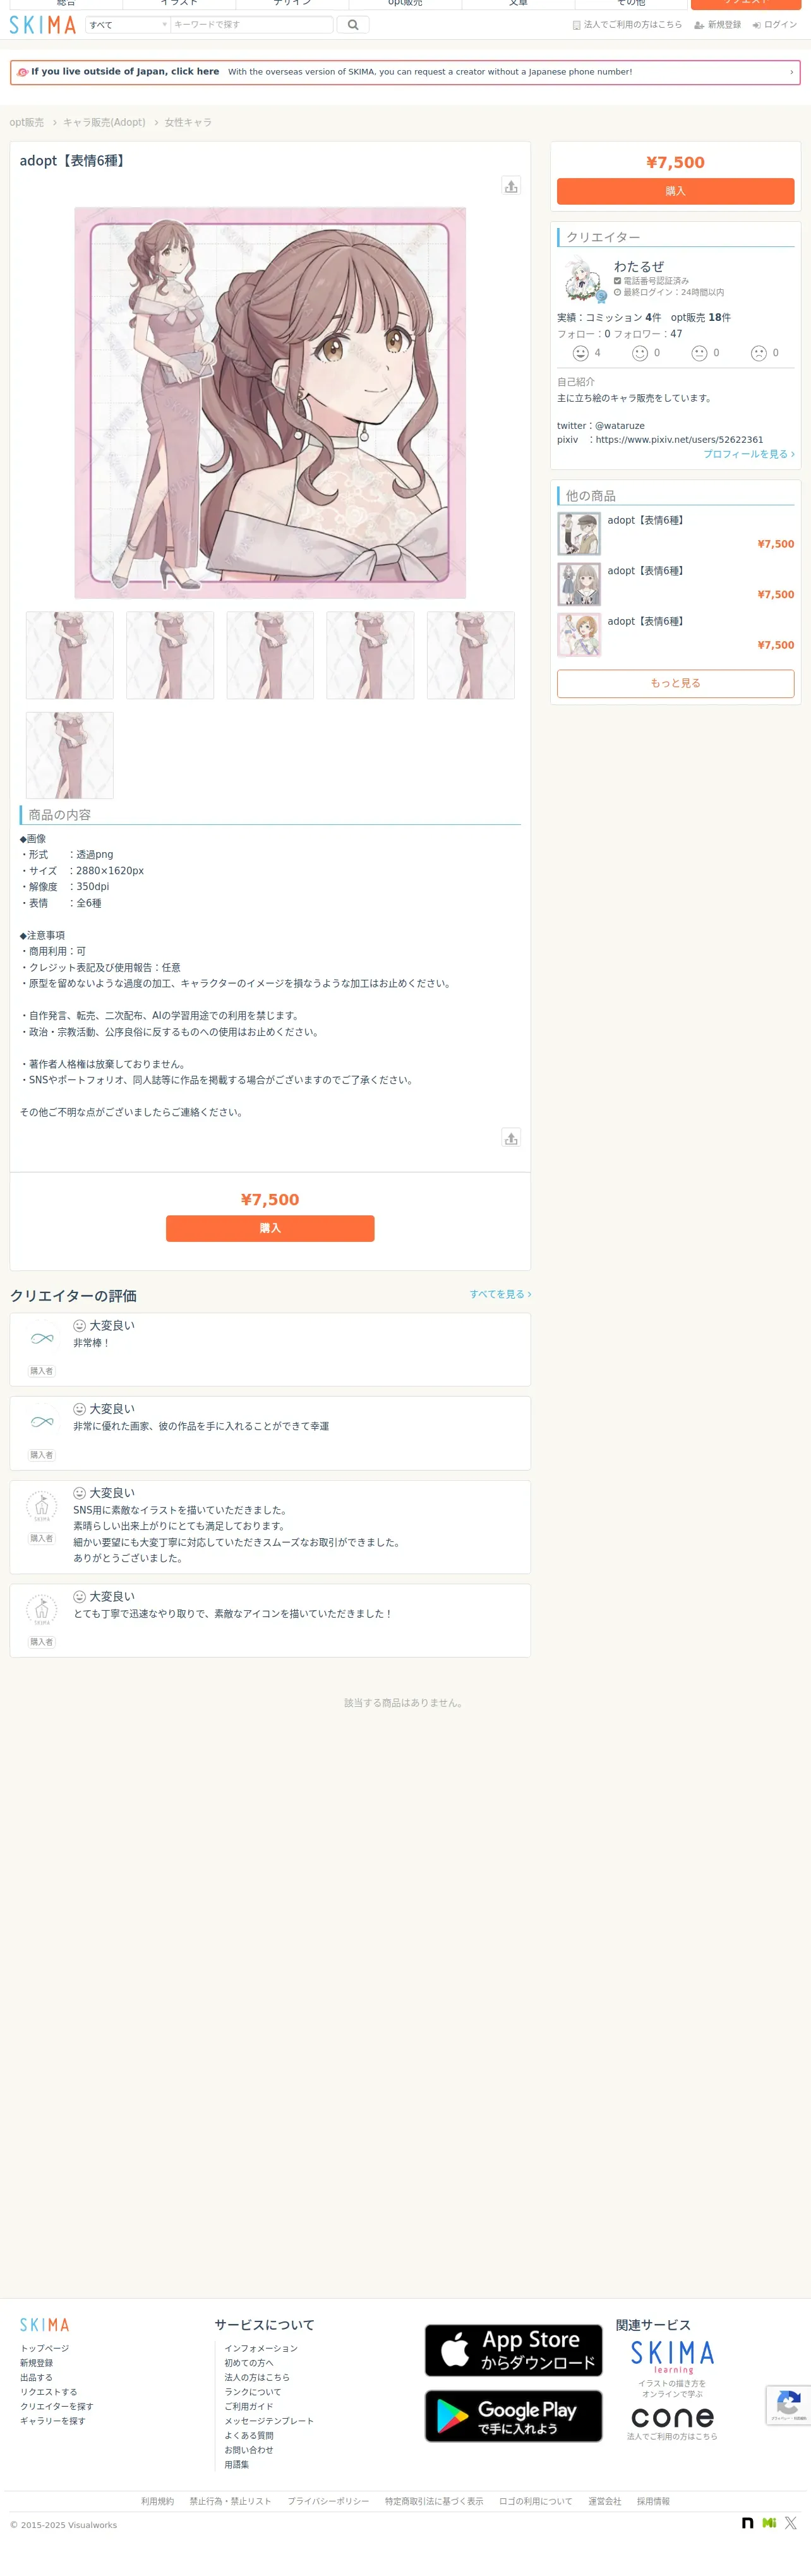Click the green Mi icon in footer
The width and height of the screenshot is (811, 2576).
coord(769,2523)
